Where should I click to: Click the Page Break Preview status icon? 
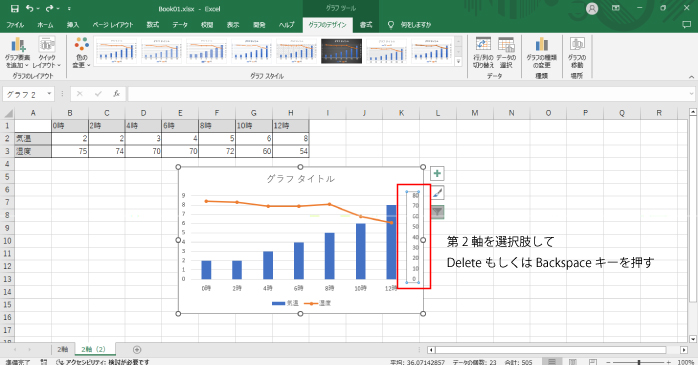coord(593,361)
